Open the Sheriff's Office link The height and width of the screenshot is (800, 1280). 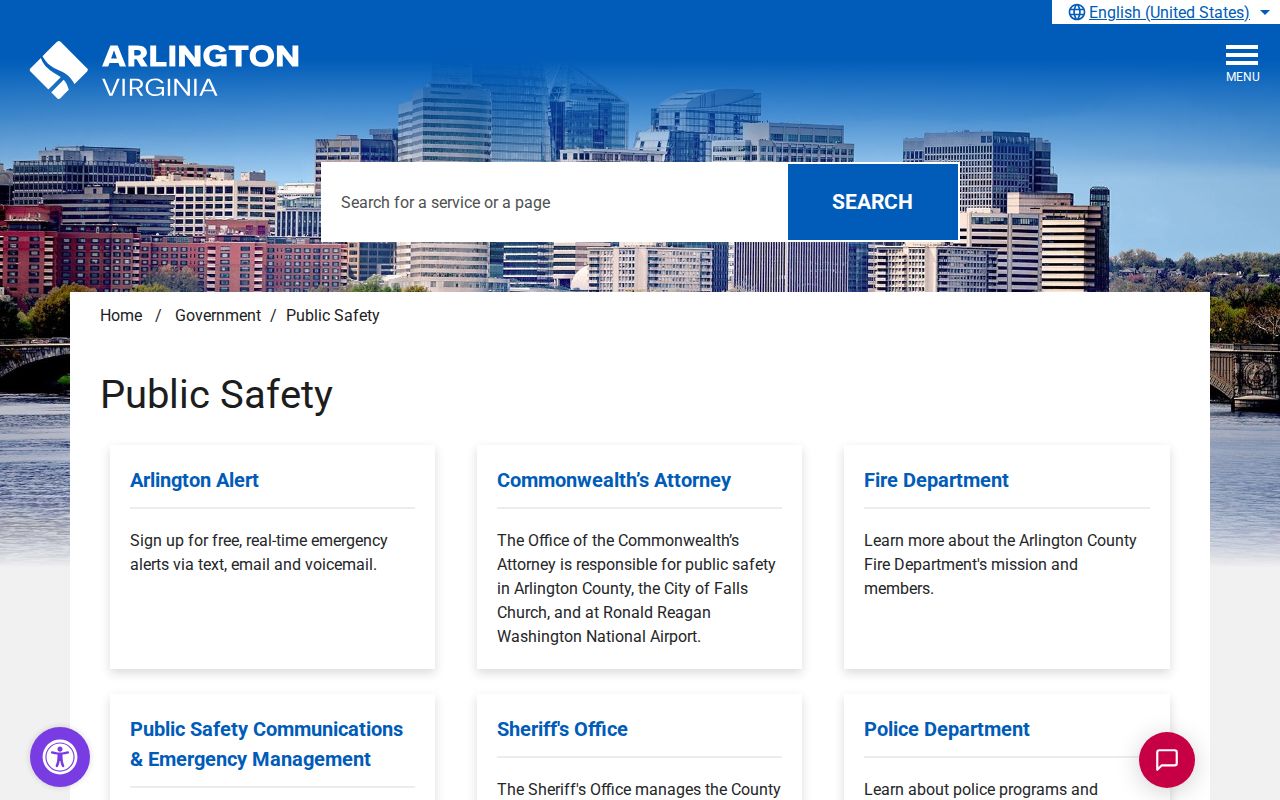click(x=562, y=729)
